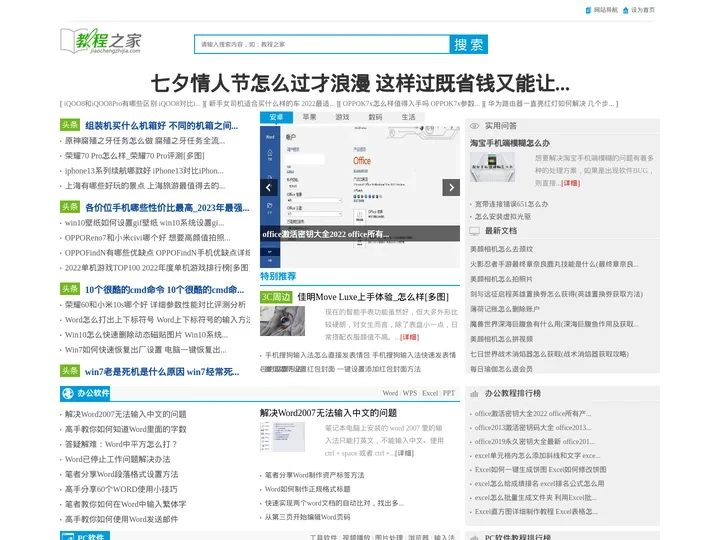Click the 设为首页 home icon
This screenshot has width=720, height=540.
625,10
